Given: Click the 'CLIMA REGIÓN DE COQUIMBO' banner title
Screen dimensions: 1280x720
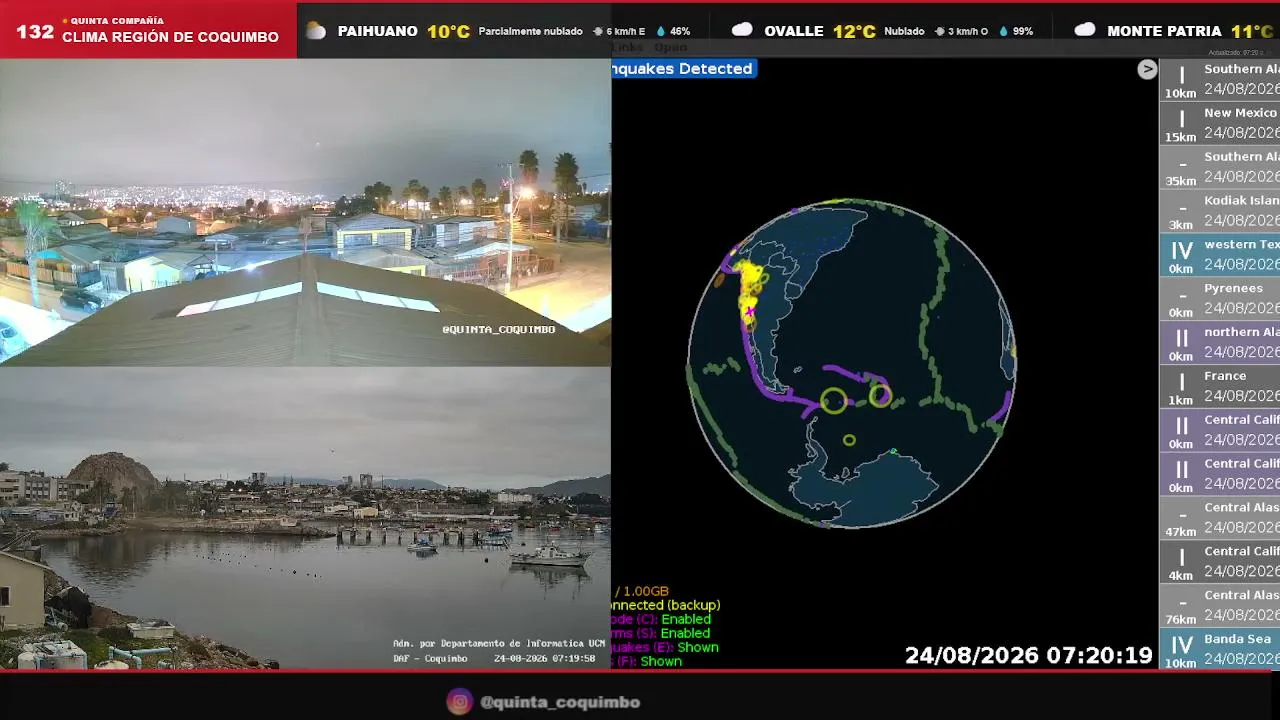Looking at the screenshot, I should [x=171, y=37].
